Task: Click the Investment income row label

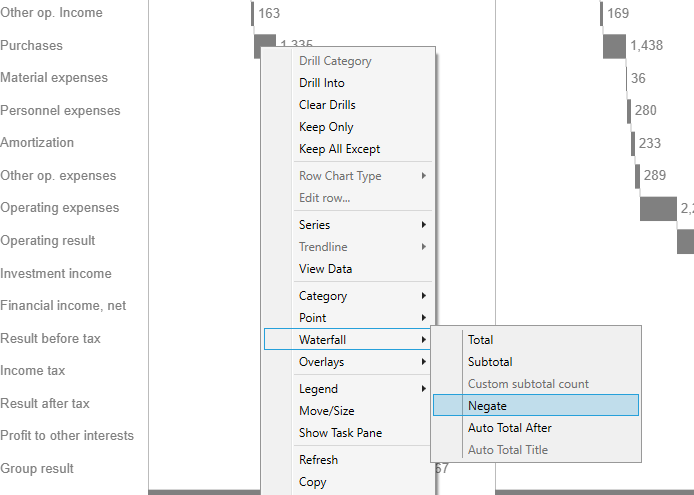Action: [x=56, y=274]
